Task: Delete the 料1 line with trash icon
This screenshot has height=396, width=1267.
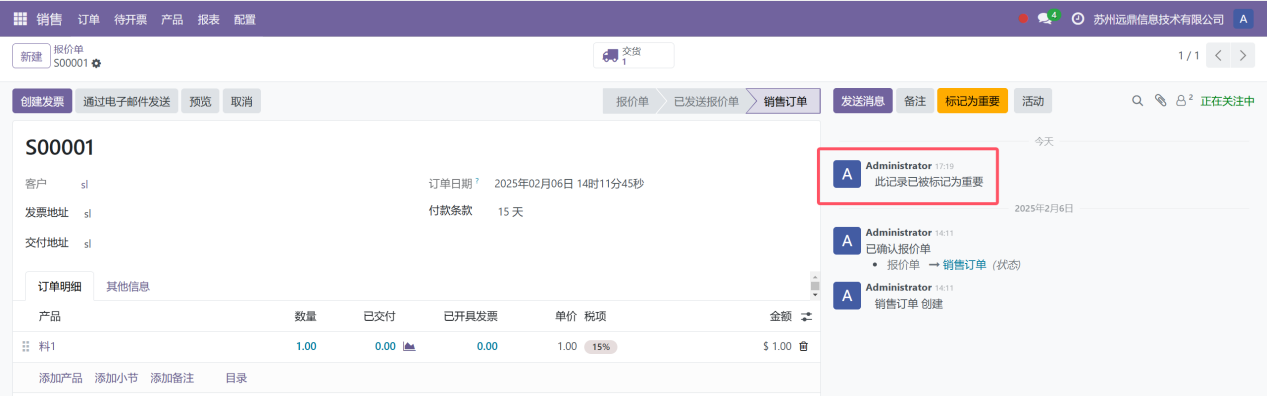Action: tap(803, 346)
